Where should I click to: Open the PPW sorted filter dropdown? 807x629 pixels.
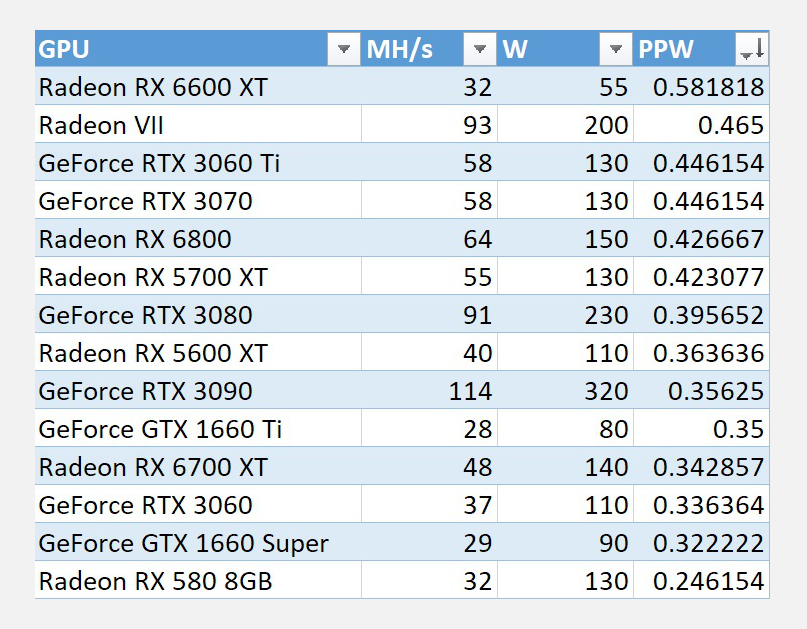click(x=751, y=49)
